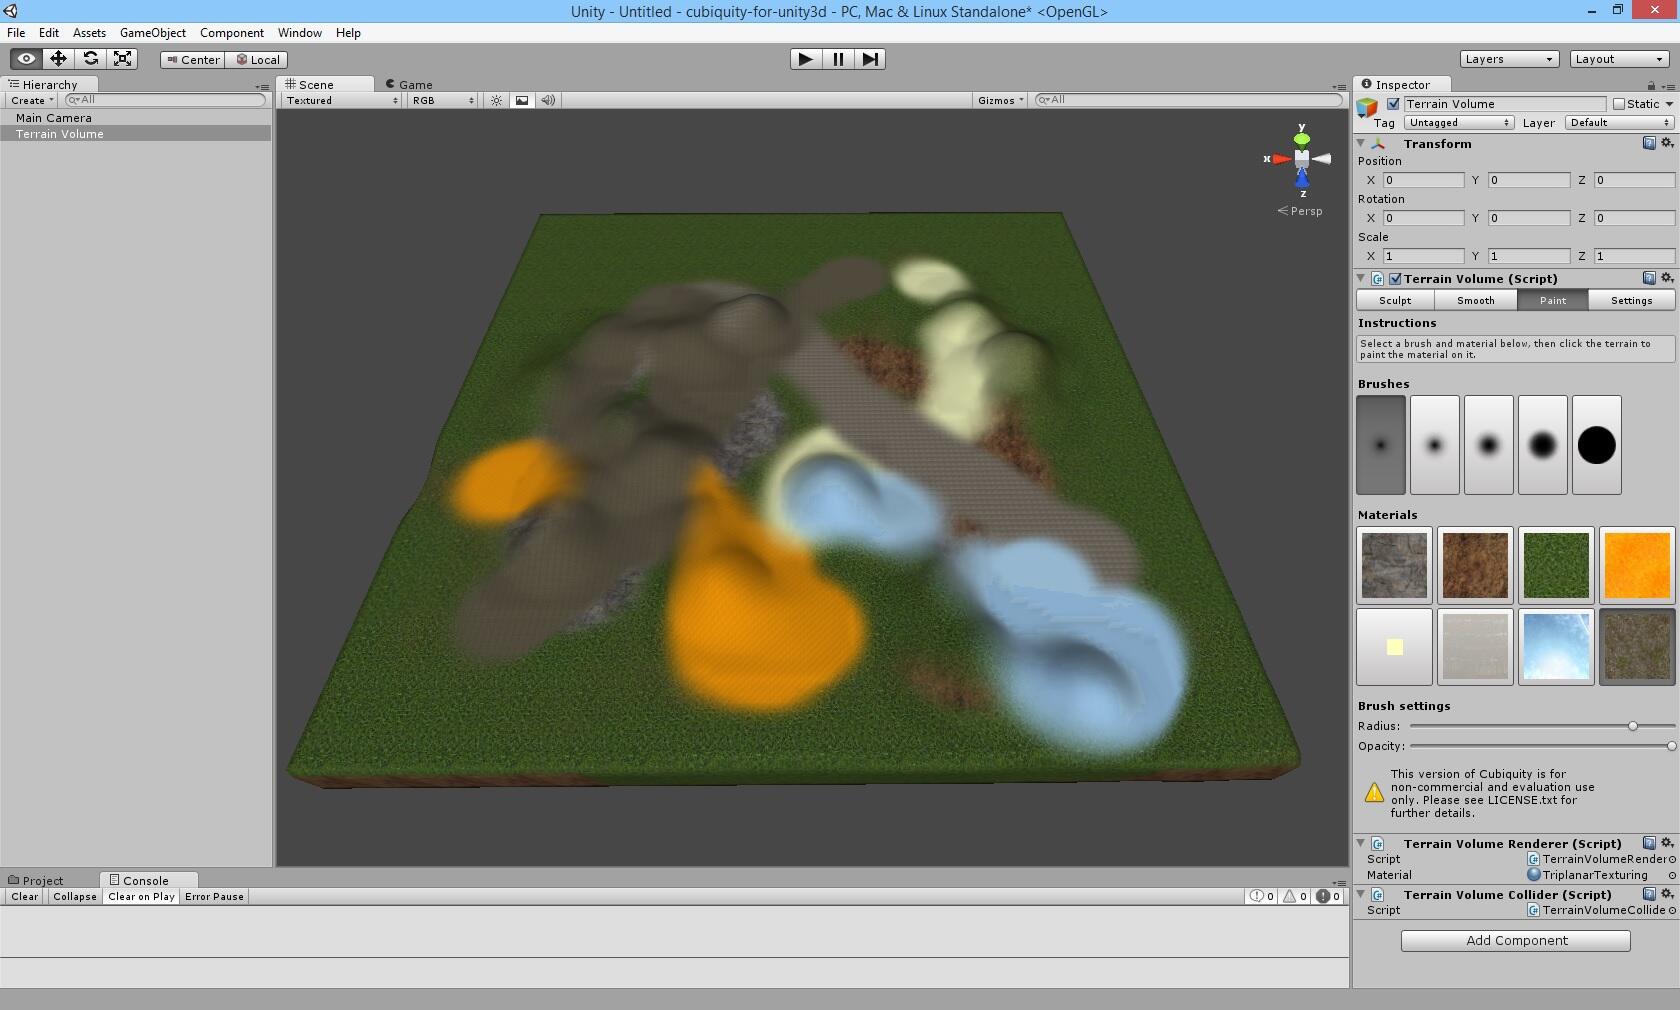Choose the gray rock material

coord(1394,565)
